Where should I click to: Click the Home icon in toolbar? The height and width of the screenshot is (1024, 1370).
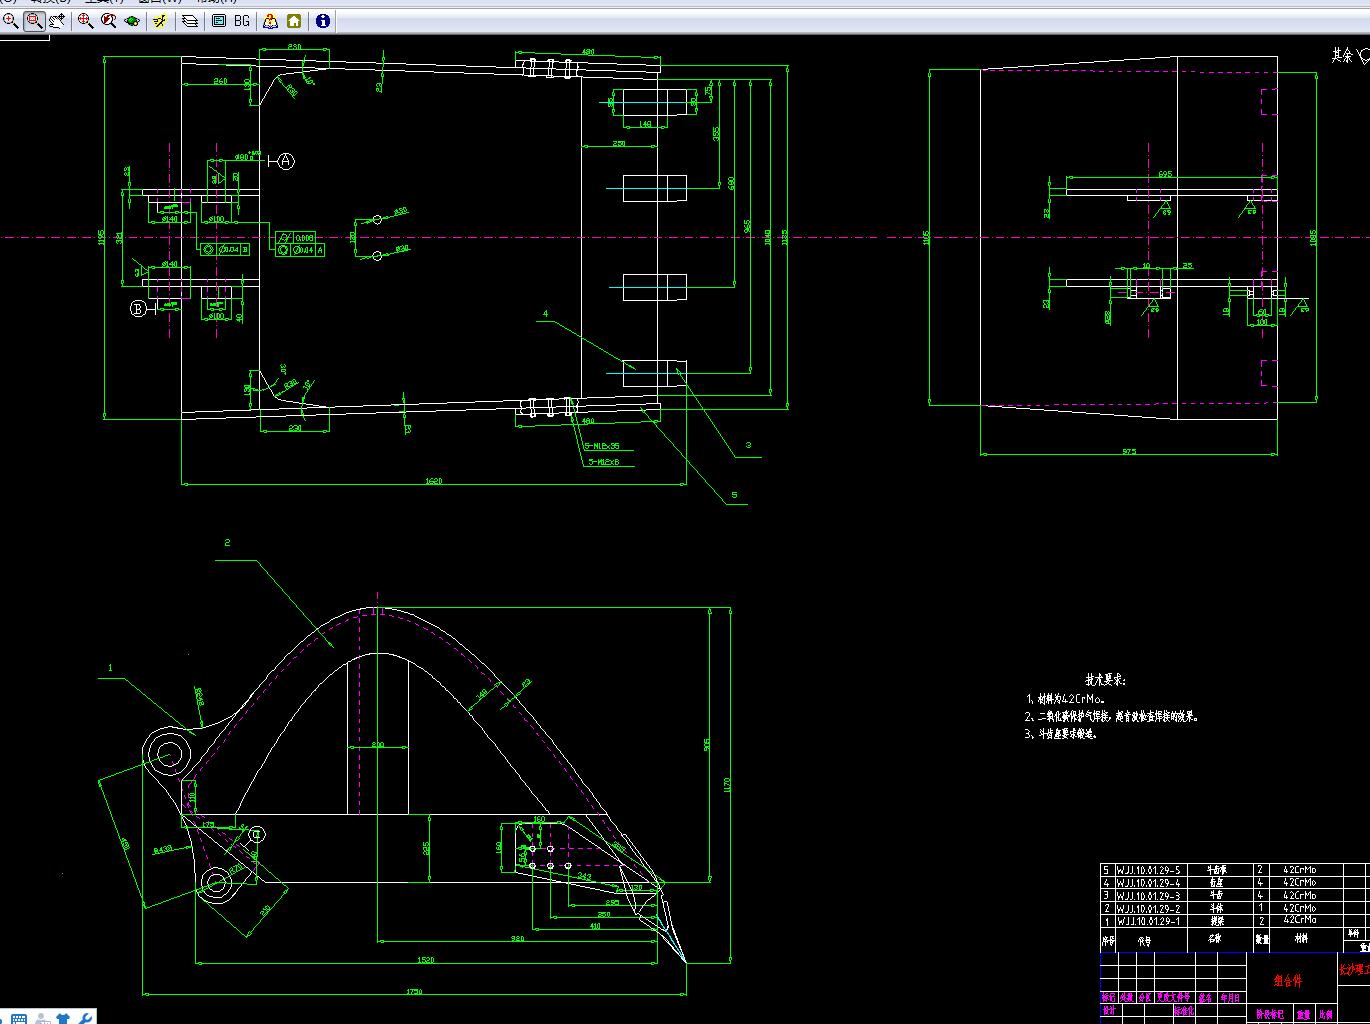tap(294, 21)
